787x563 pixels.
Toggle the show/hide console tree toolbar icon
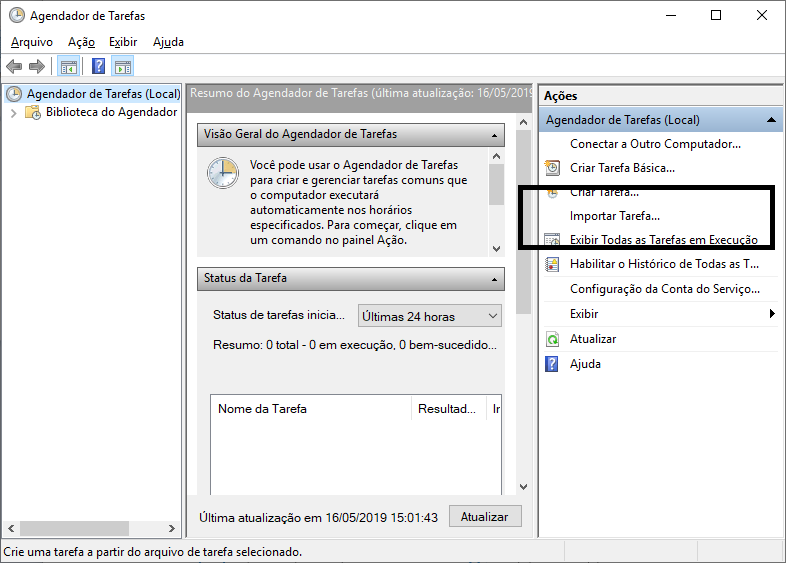pyautogui.click(x=69, y=66)
